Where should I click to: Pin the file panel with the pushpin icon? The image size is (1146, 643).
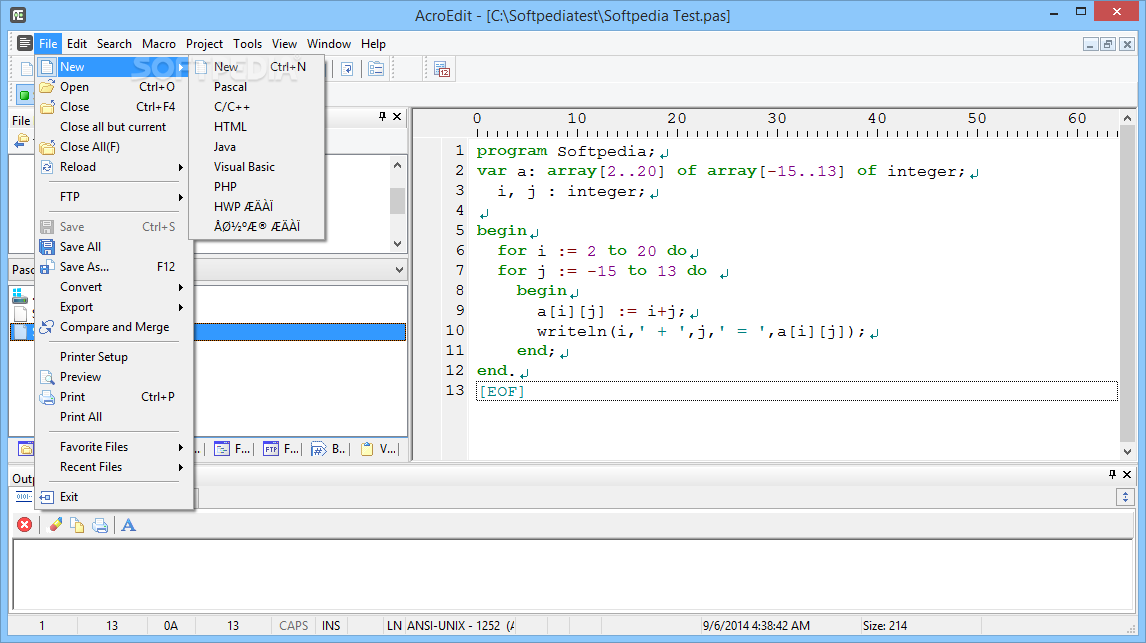coord(382,116)
